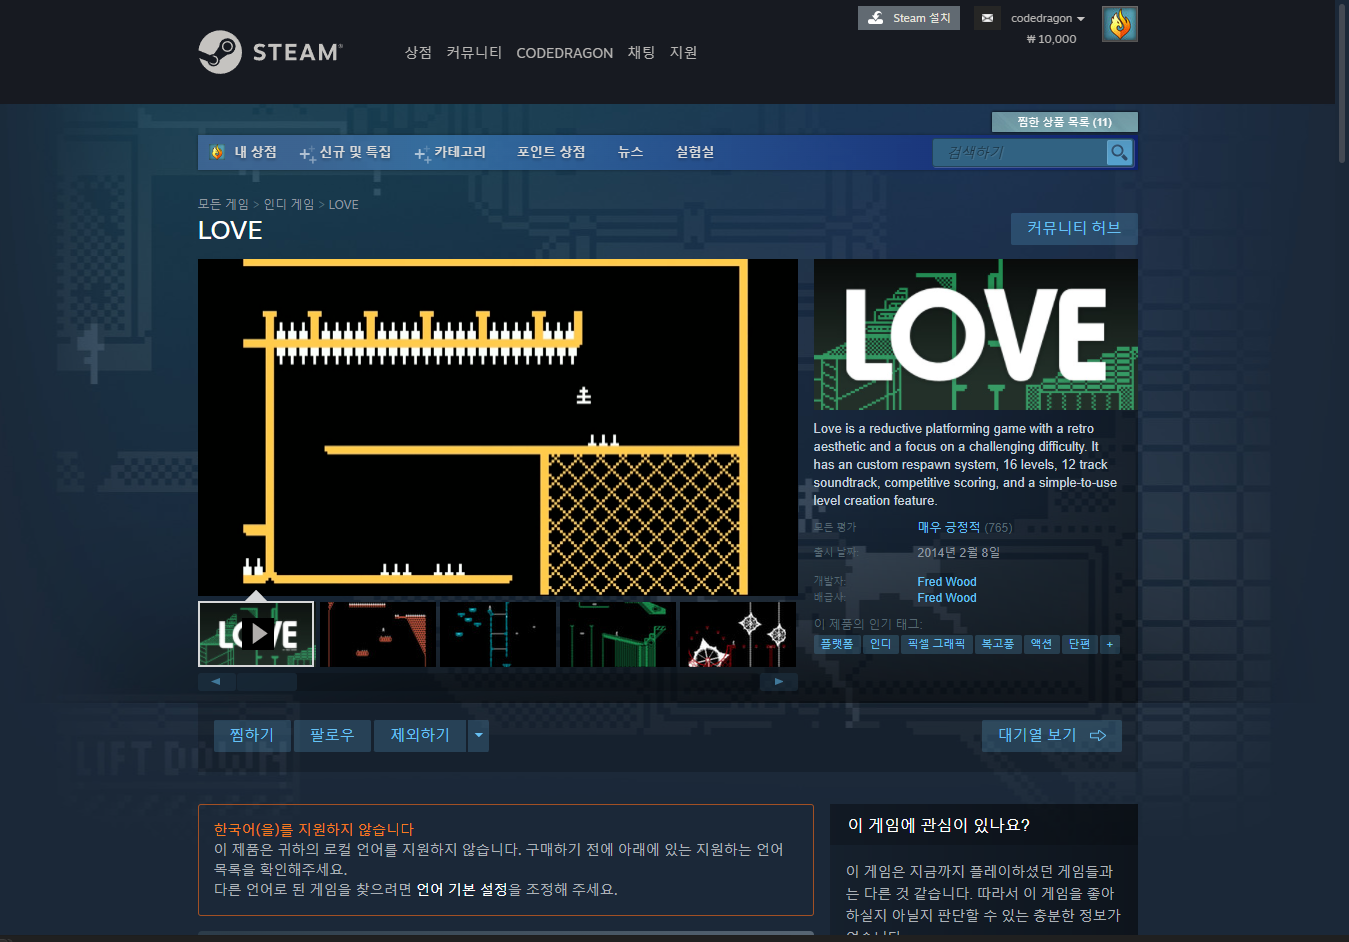This screenshot has width=1349, height=942.
Task: Open the 상점 menu
Action: point(418,52)
